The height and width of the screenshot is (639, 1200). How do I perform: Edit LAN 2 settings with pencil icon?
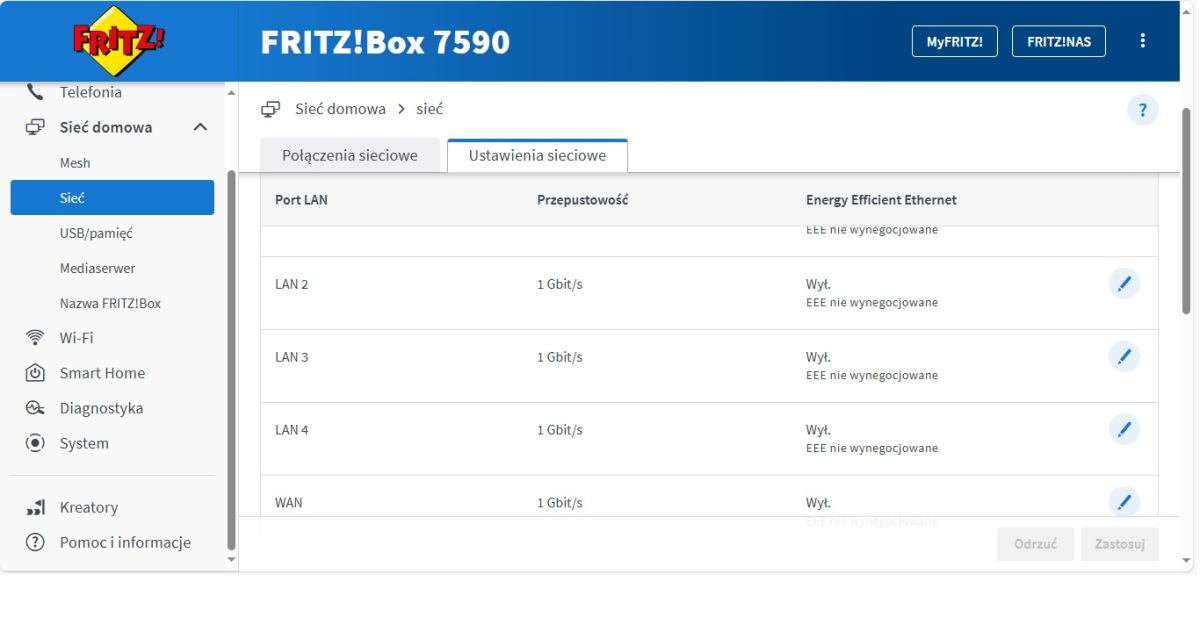point(1124,284)
